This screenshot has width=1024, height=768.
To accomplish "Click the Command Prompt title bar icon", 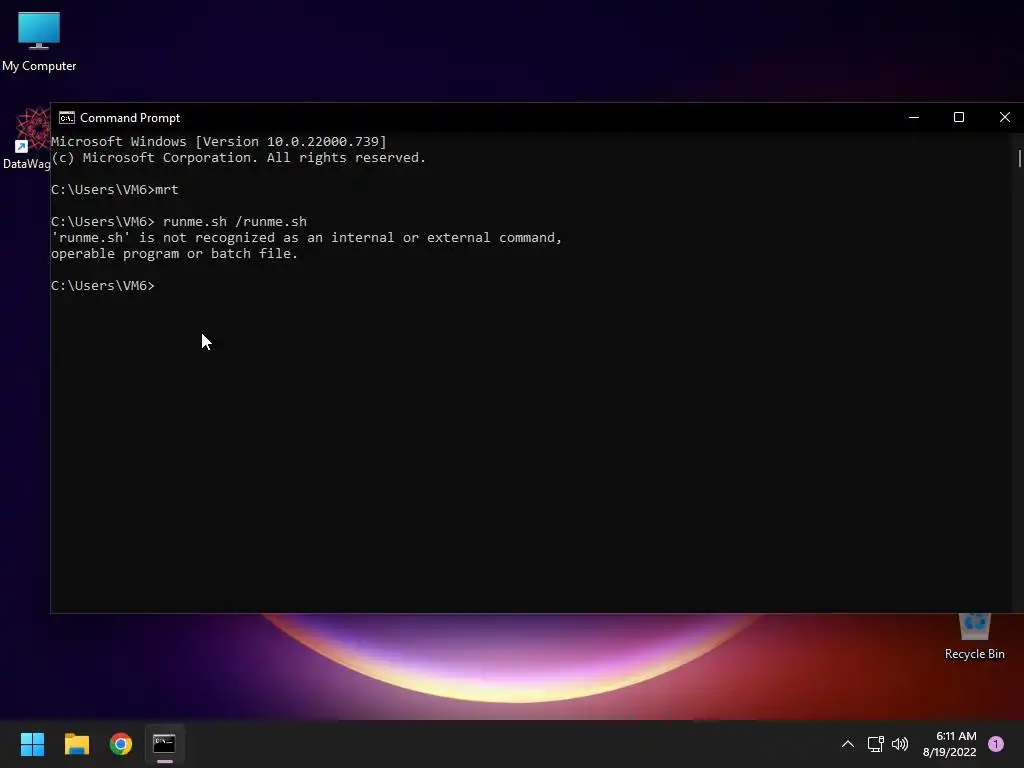I will pyautogui.click(x=67, y=118).
